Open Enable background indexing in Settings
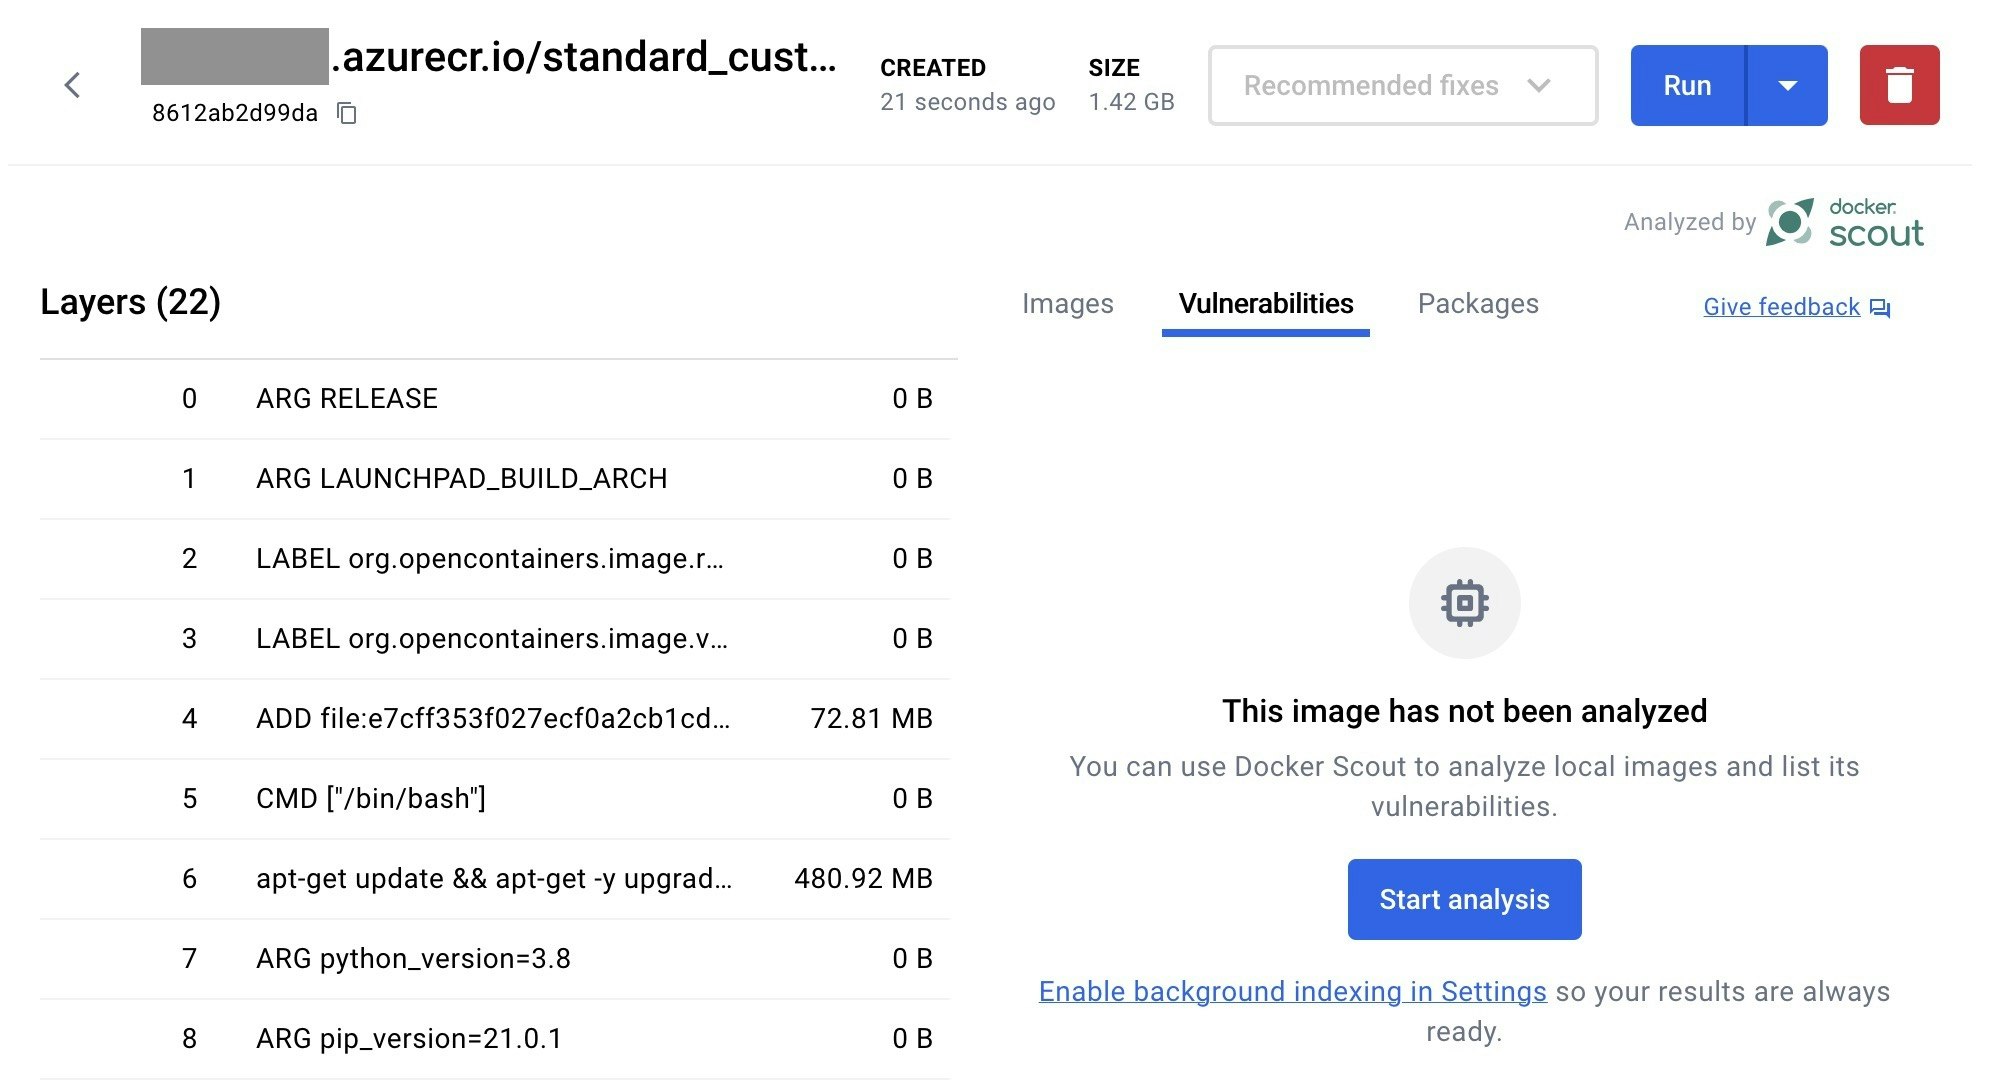 [x=1292, y=991]
